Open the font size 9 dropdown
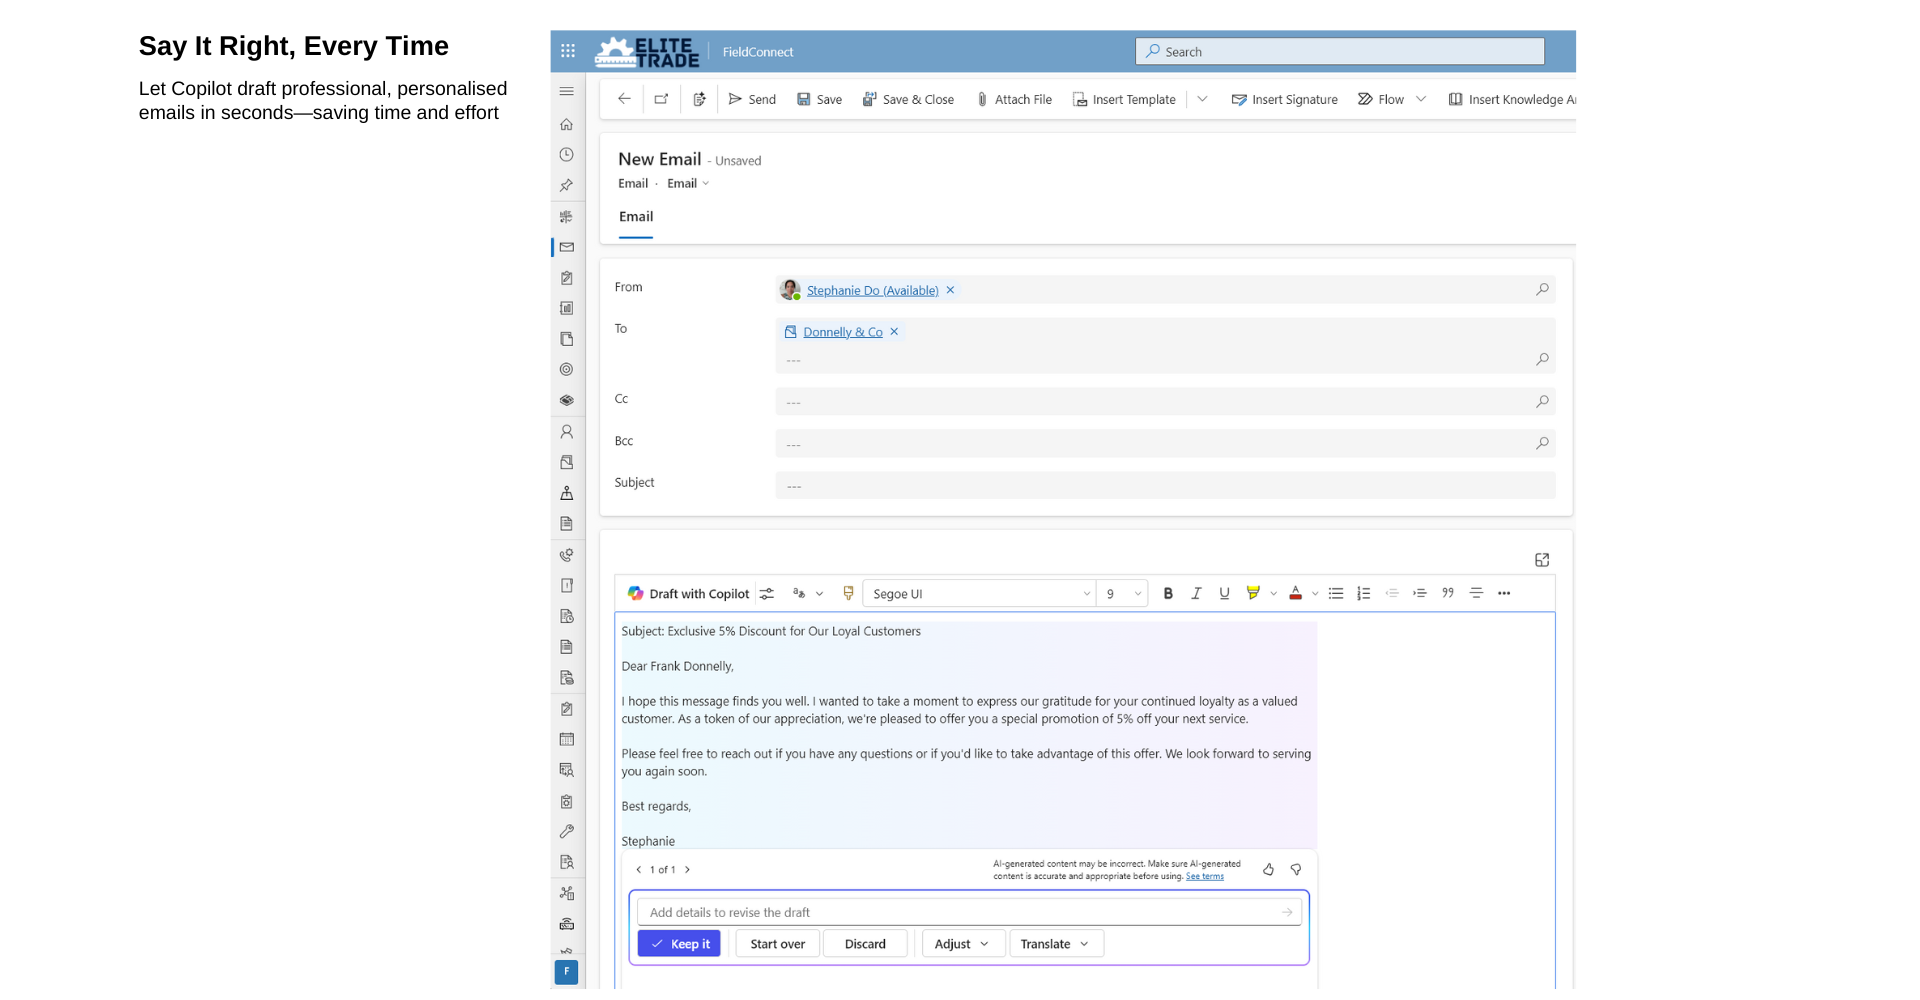1920x1000 pixels. [x=1122, y=594]
